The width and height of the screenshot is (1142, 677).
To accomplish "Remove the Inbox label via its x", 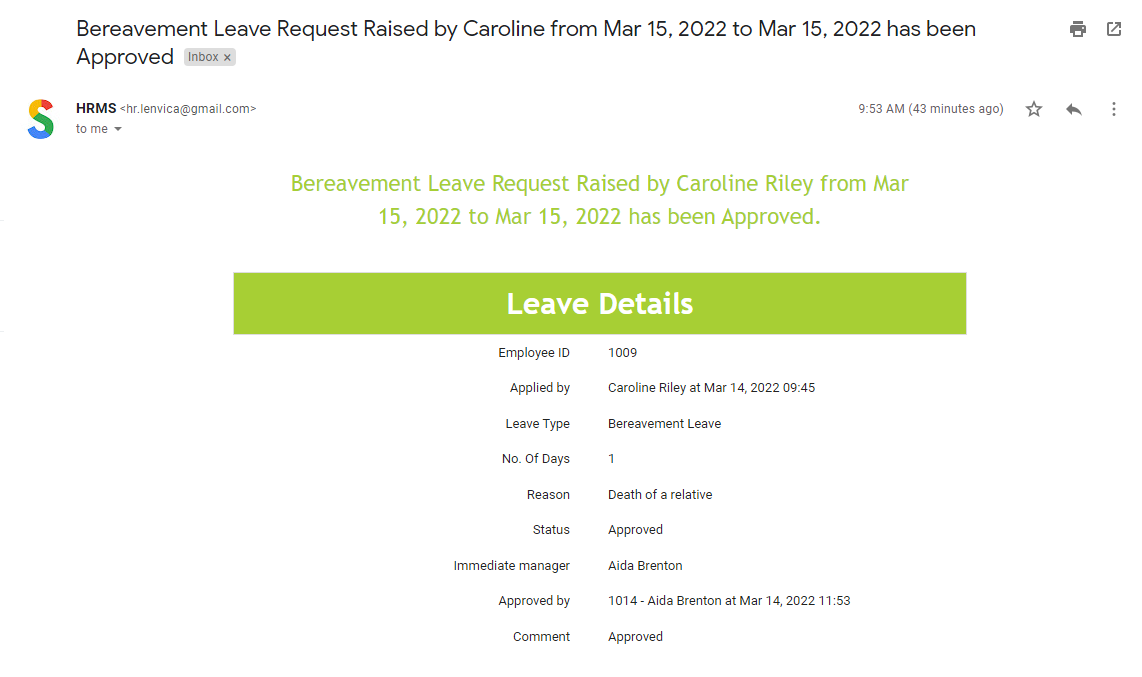I will click(227, 58).
